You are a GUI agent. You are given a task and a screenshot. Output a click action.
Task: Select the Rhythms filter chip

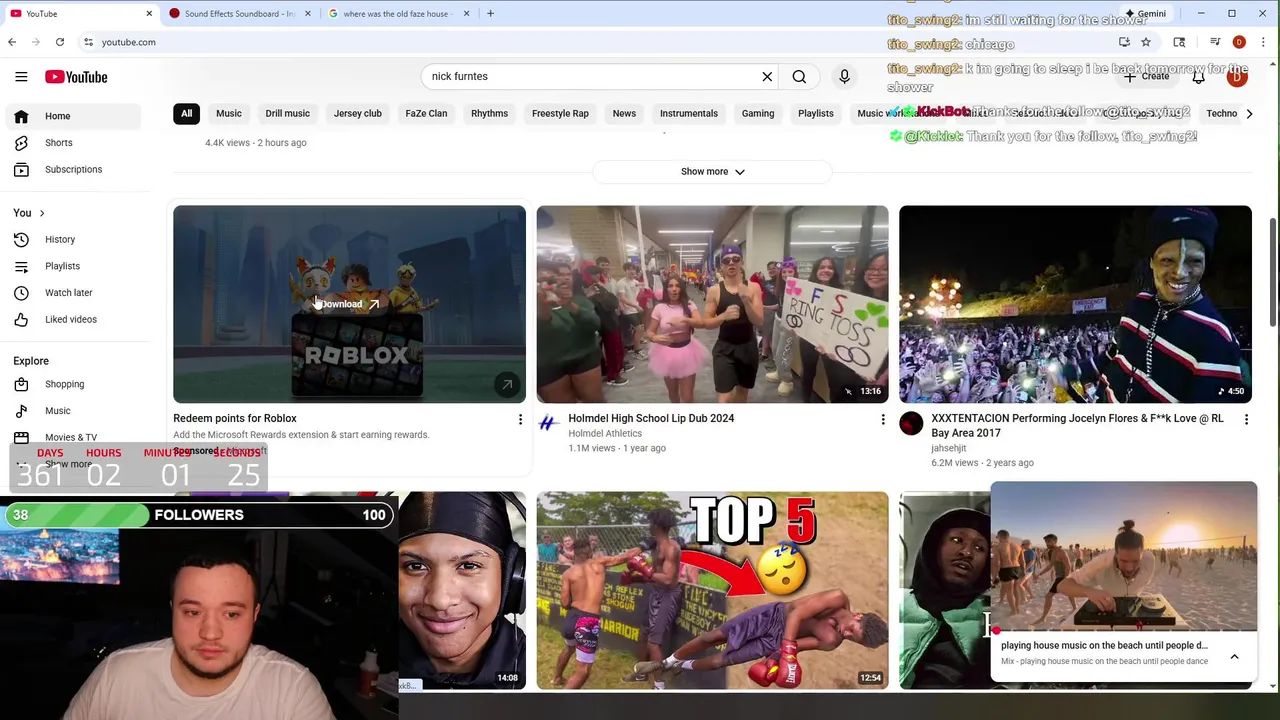[x=489, y=114]
